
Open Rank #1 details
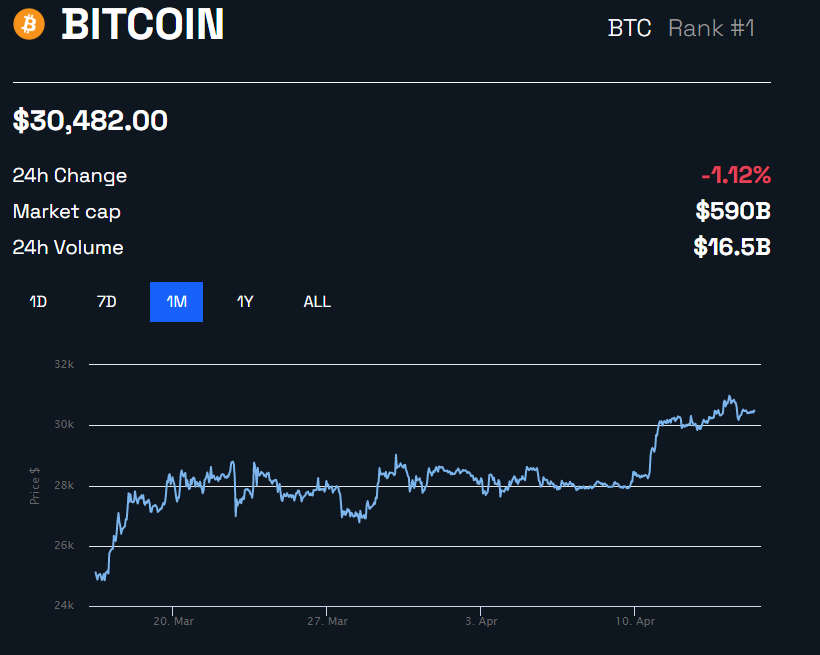pos(710,29)
